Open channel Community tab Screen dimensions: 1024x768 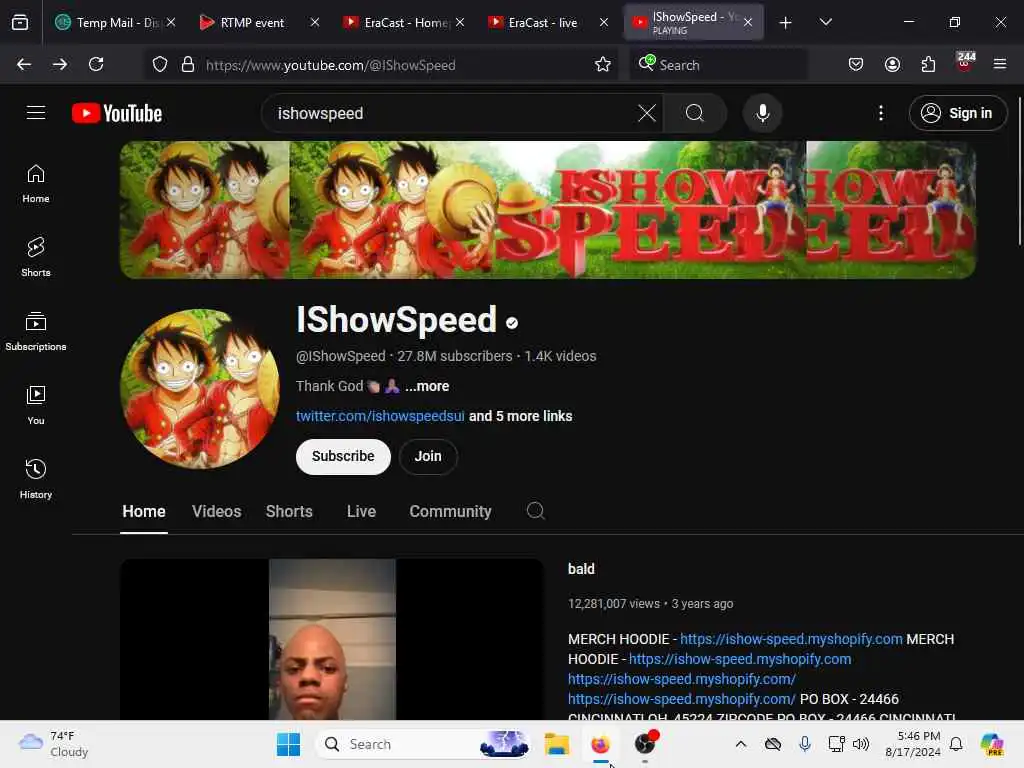coord(450,511)
